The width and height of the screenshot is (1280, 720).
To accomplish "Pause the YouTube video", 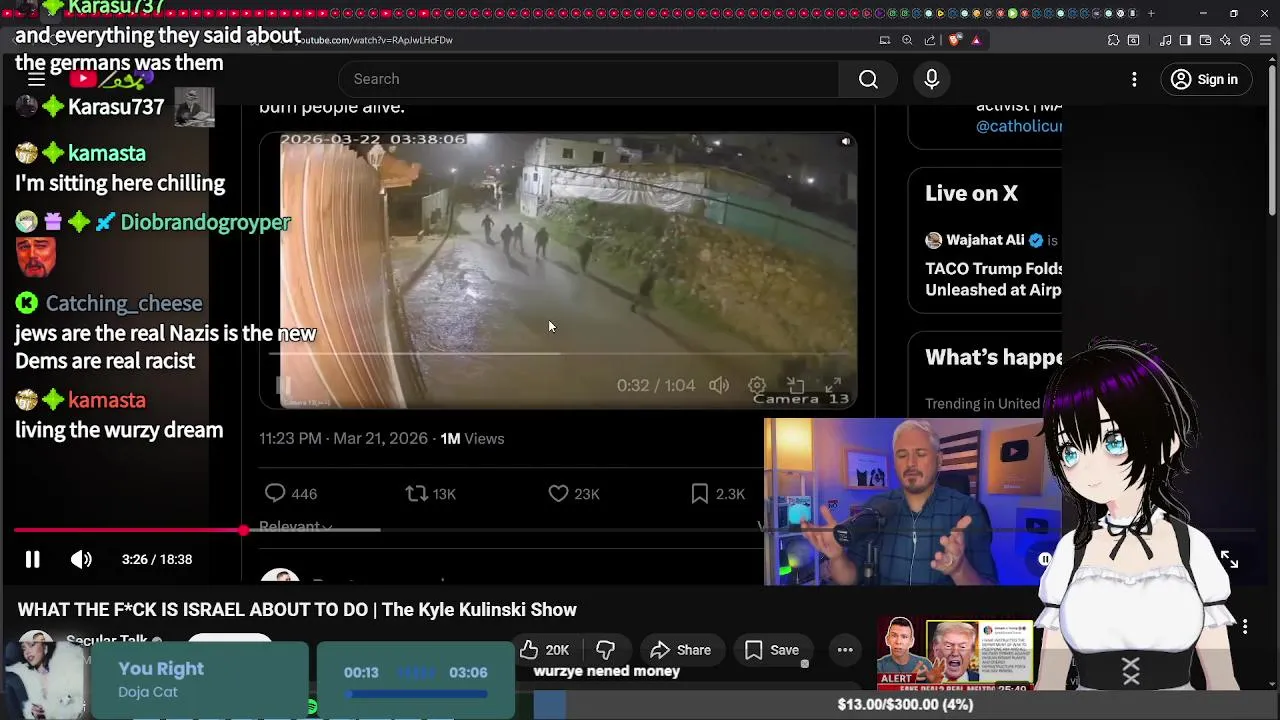I will click(32, 560).
